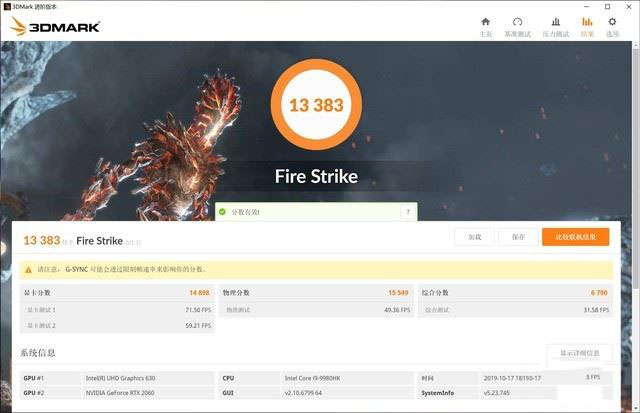This screenshot has height=413, width=640.
Task: Click the question mark help button
Action: (408, 212)
